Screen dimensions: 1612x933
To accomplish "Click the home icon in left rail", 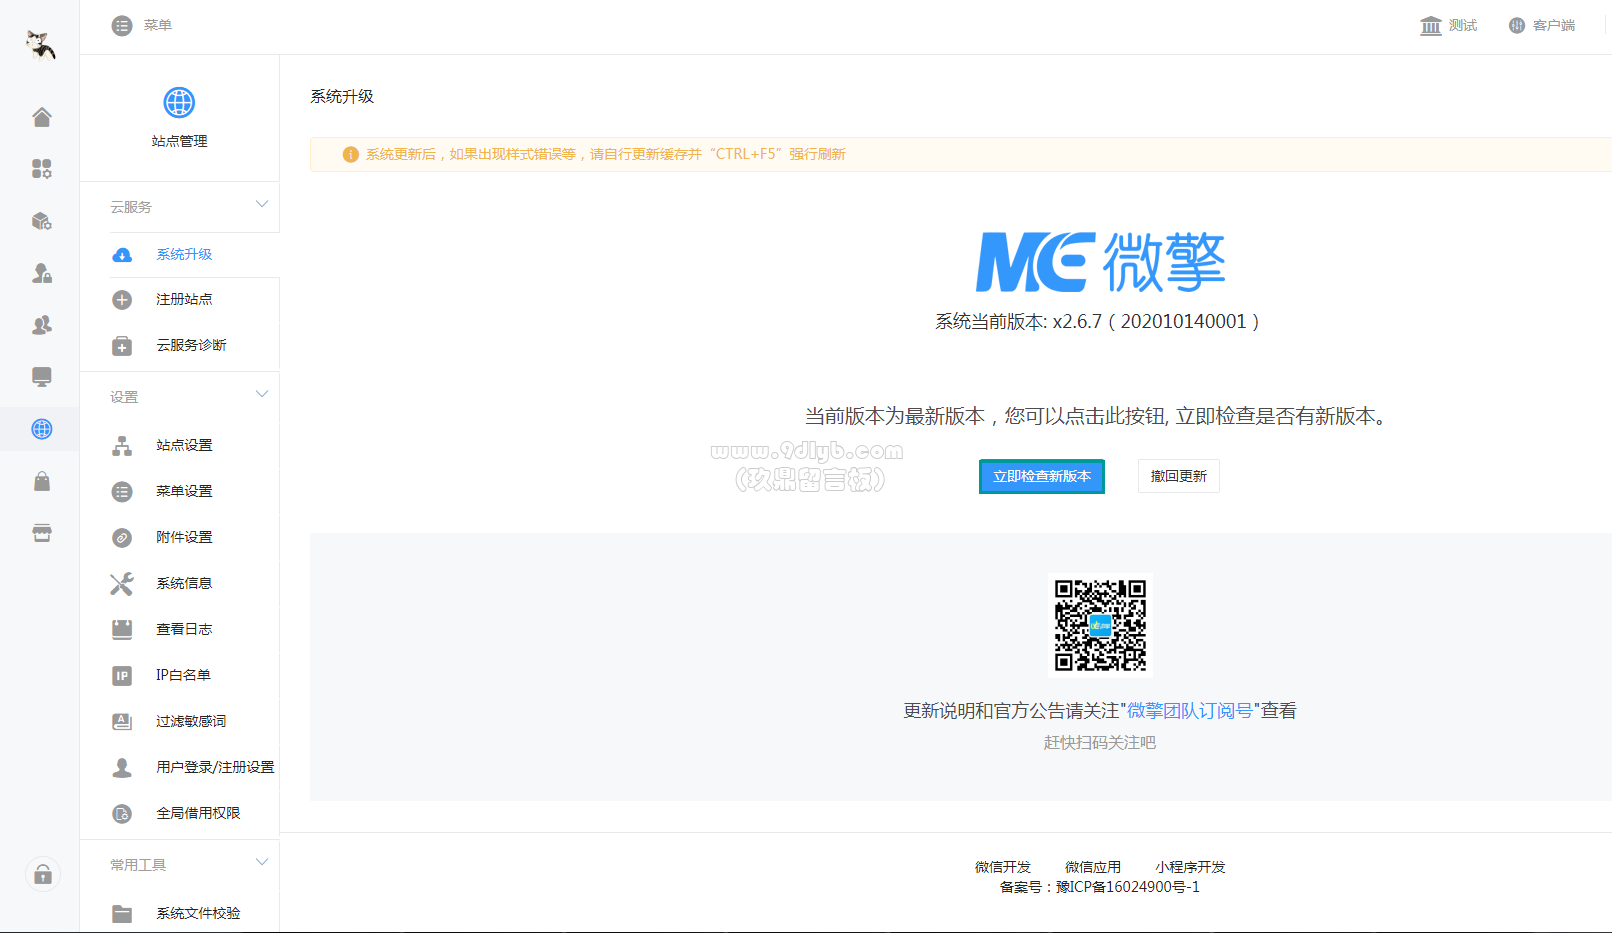I will (41, 117).
